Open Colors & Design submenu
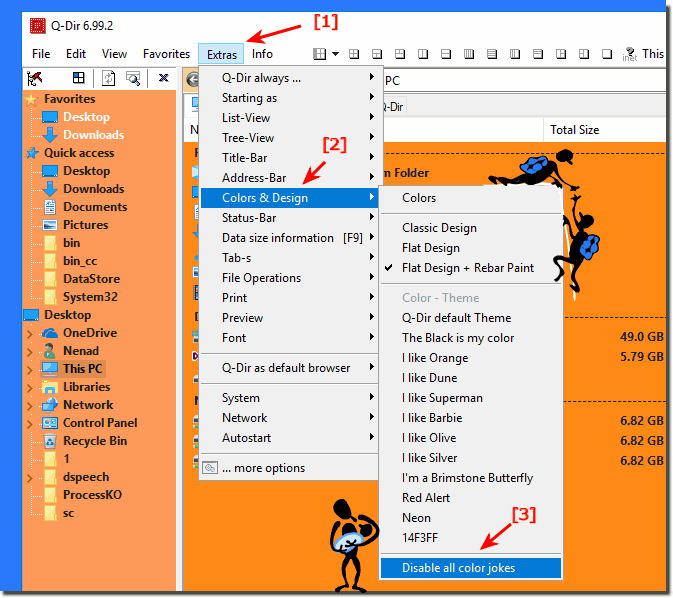The width and height of the screenshot is (673, 598). (289, 198)
